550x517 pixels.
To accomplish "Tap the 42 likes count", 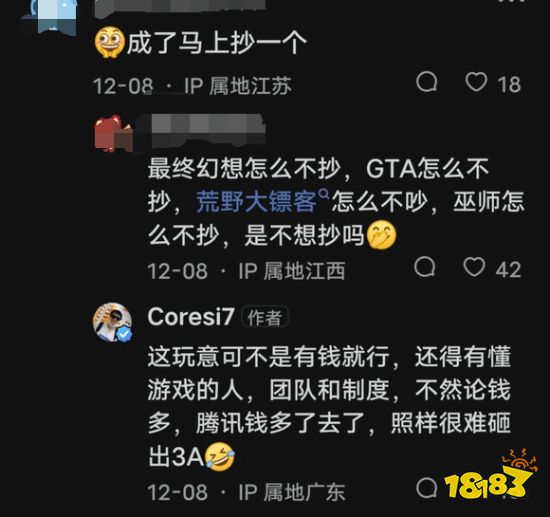I will [509, 270].
